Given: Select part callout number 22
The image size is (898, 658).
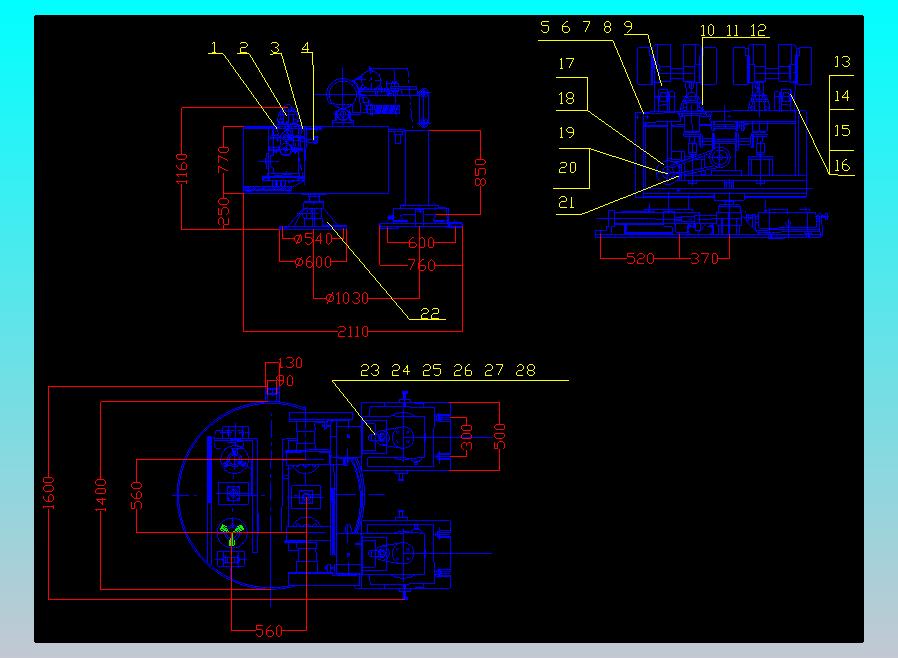Looking at the screenshot, I should coord(430,313).
